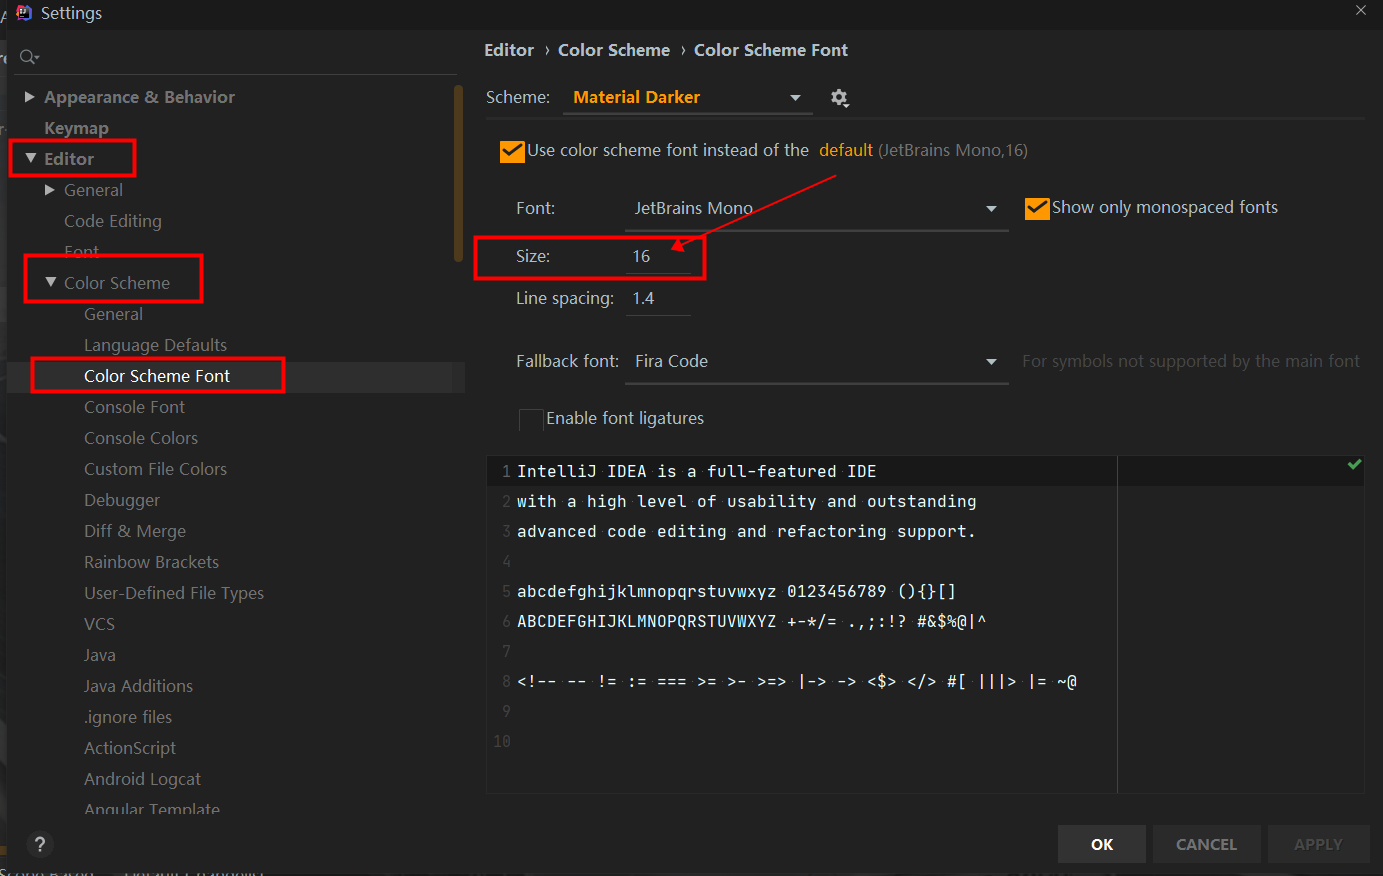Collapse the Editor tree node arrow
This screenshot has height=876, width=1383.
[x=31, y=159]
